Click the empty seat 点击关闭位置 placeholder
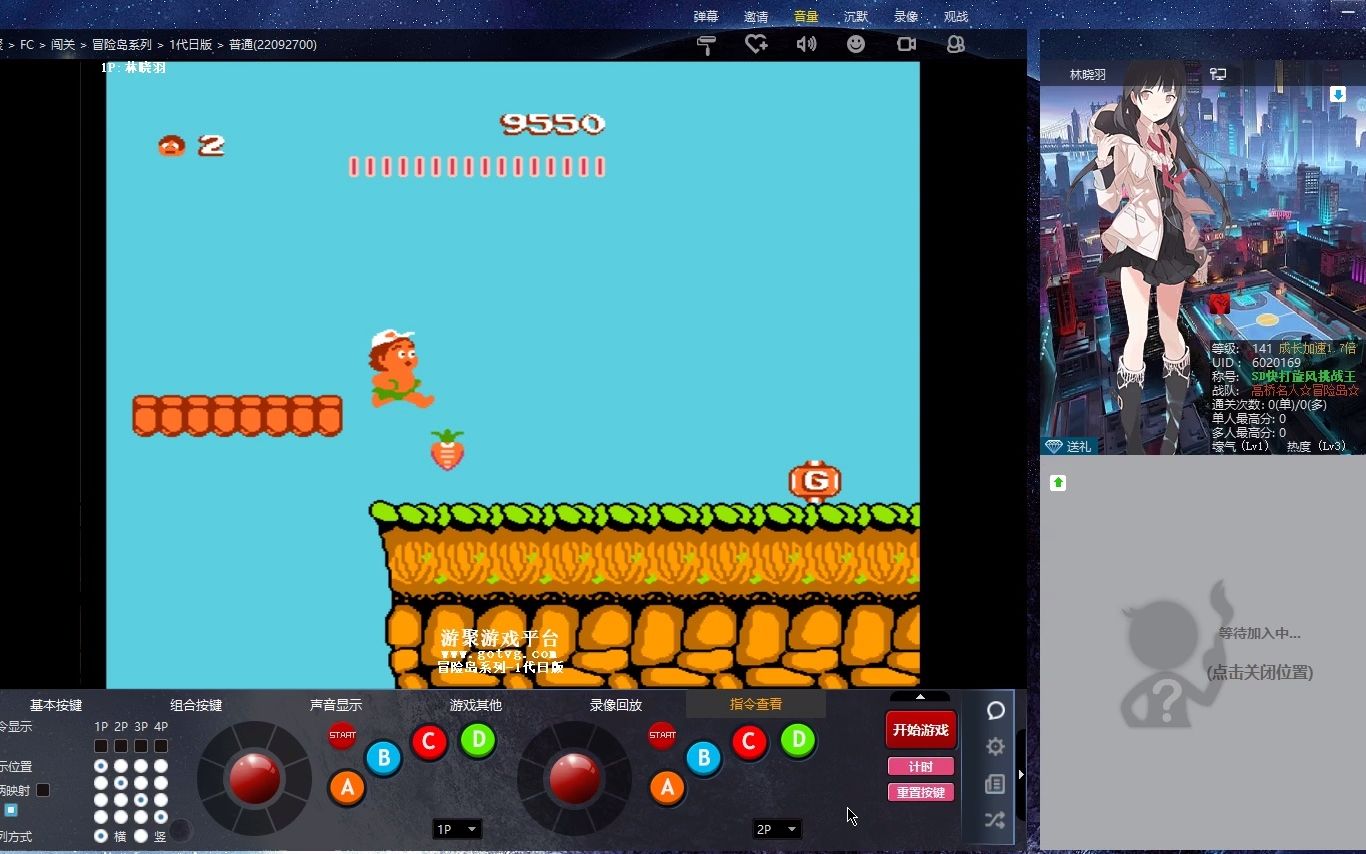1366x854 pixels. 1259,673
